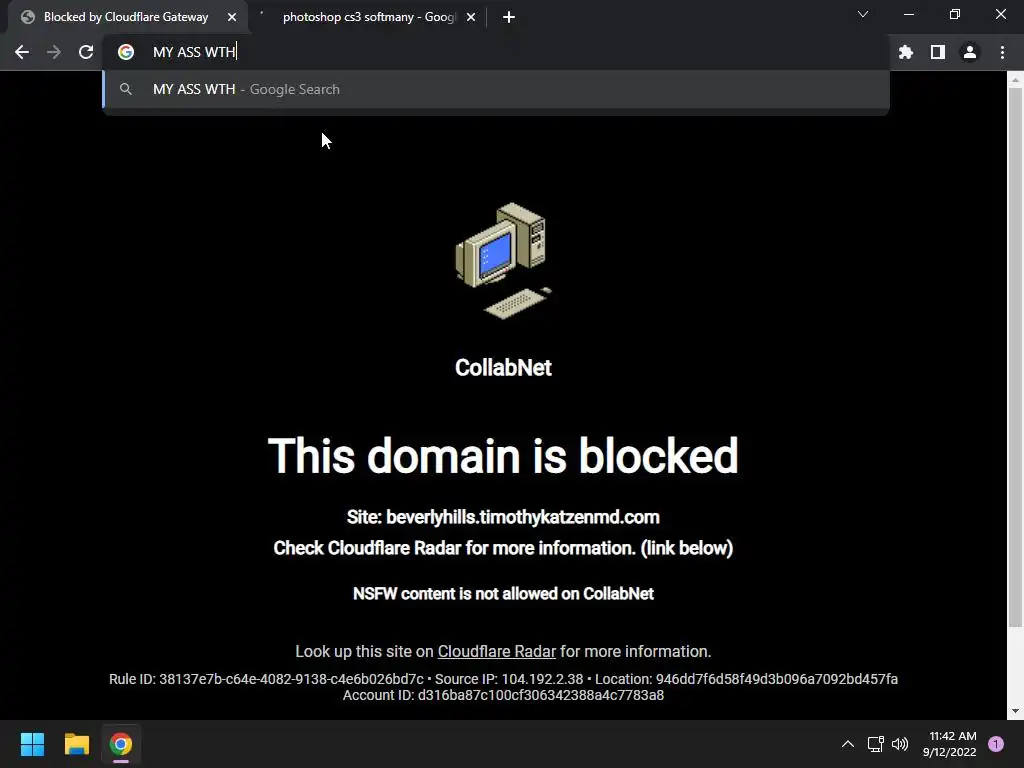Image resolution: width=1024 pixels, height=768 pixels.
Task: Show hidden system tray icons
Action: [848, 744]
